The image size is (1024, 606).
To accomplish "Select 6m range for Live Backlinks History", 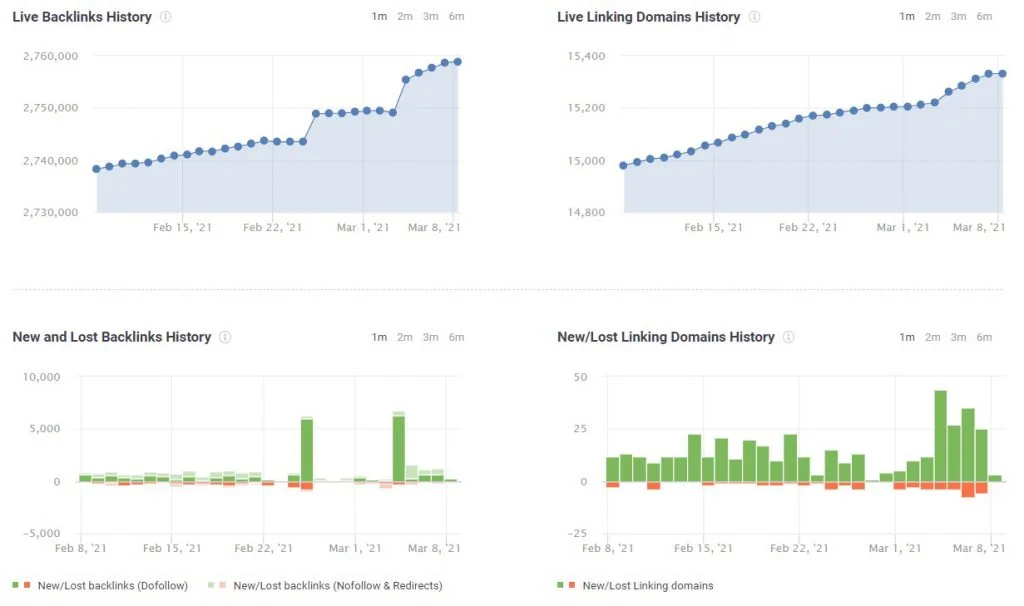I will pyautogui.click(x=456, y=16).
